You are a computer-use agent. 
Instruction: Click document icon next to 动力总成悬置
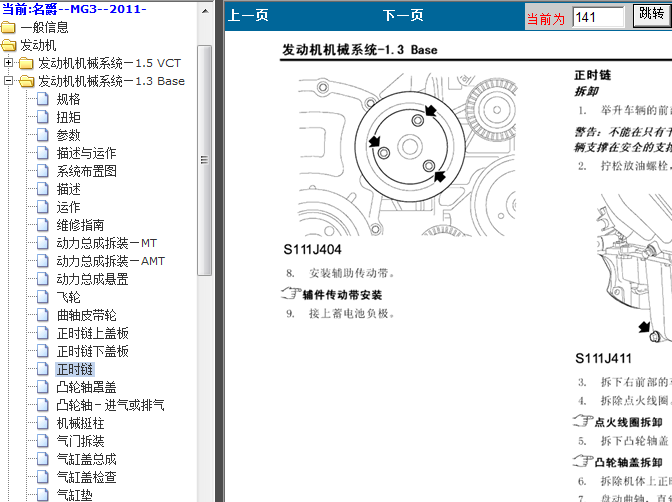42,279
